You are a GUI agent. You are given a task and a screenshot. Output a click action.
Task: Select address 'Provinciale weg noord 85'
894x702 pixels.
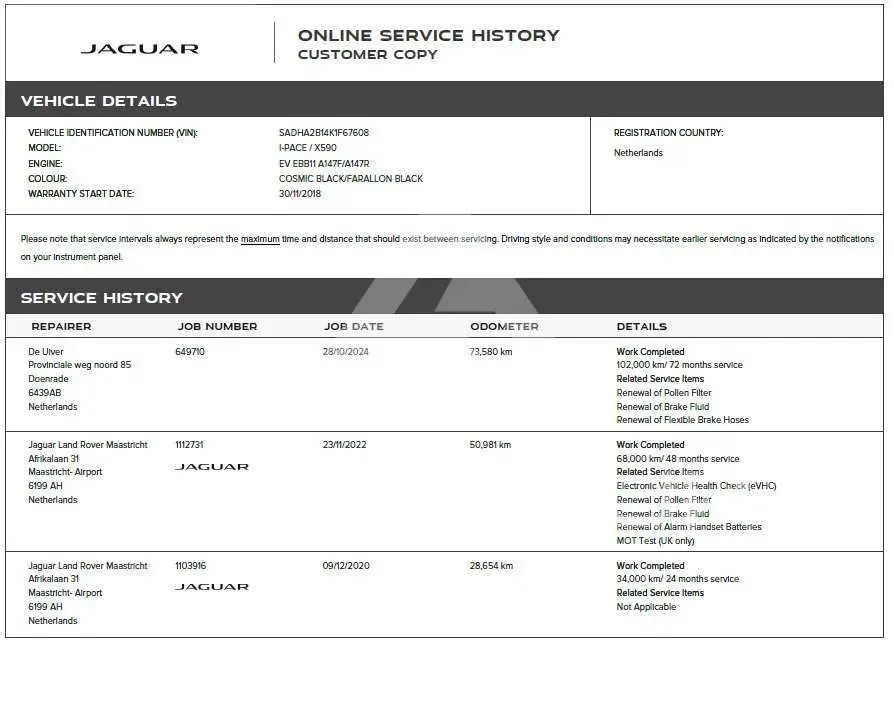point(79,365)
